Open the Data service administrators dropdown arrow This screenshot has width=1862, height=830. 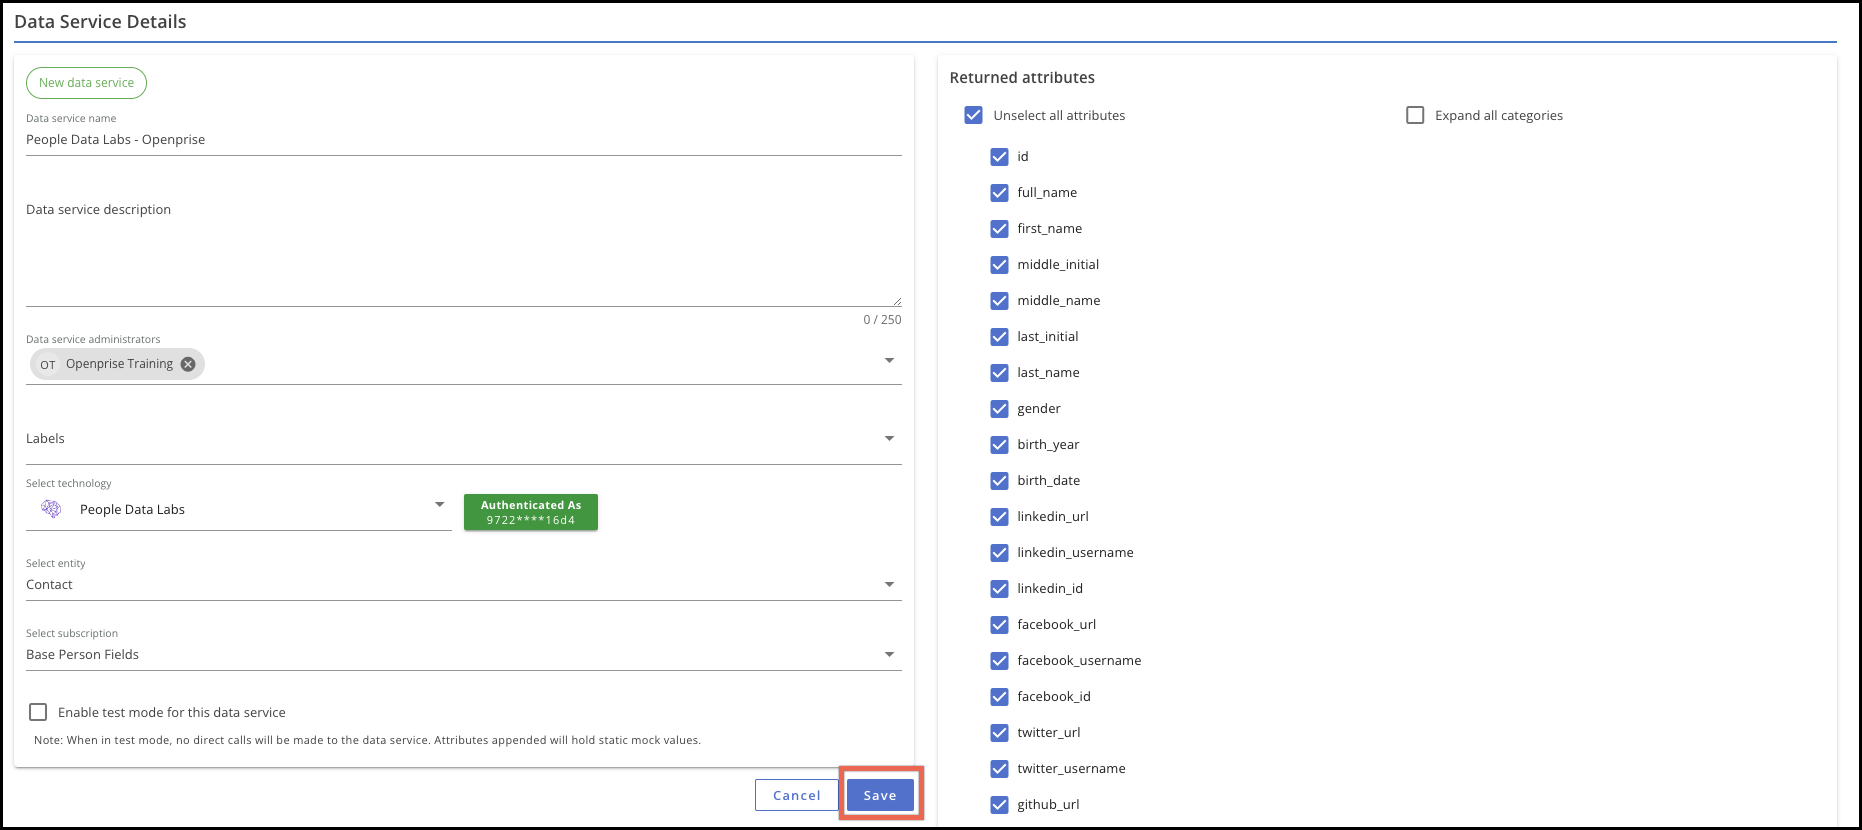click(x=889, y=361)
